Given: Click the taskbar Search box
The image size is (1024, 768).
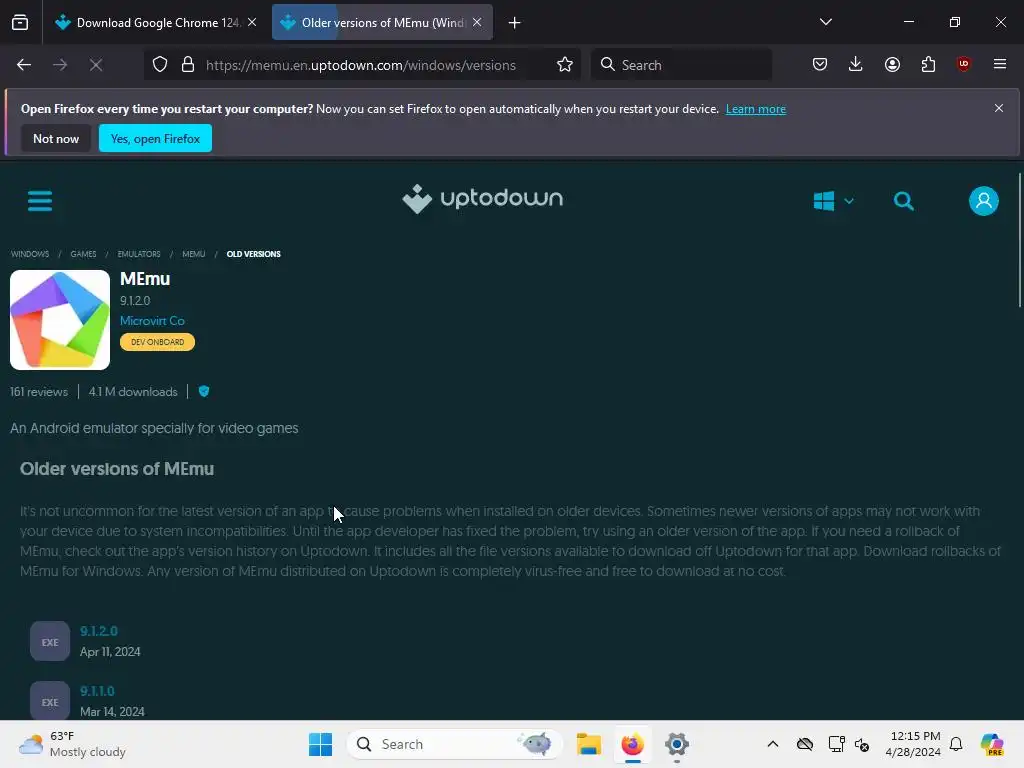Looking at the screenshot, I should [455, 744].
